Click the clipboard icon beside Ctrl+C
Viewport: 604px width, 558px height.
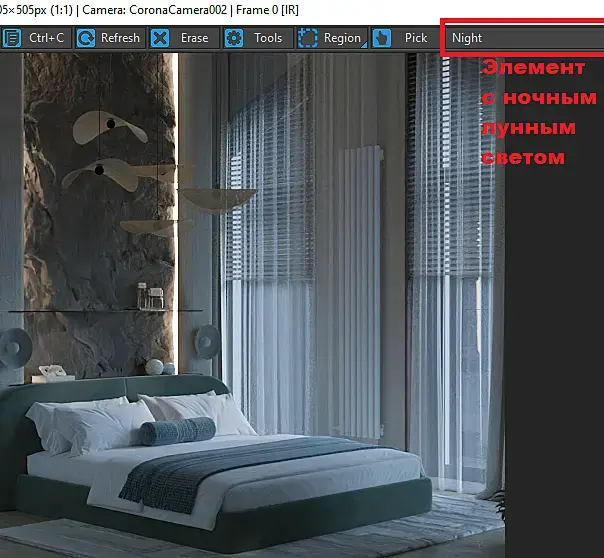click(x=12, y=38)
